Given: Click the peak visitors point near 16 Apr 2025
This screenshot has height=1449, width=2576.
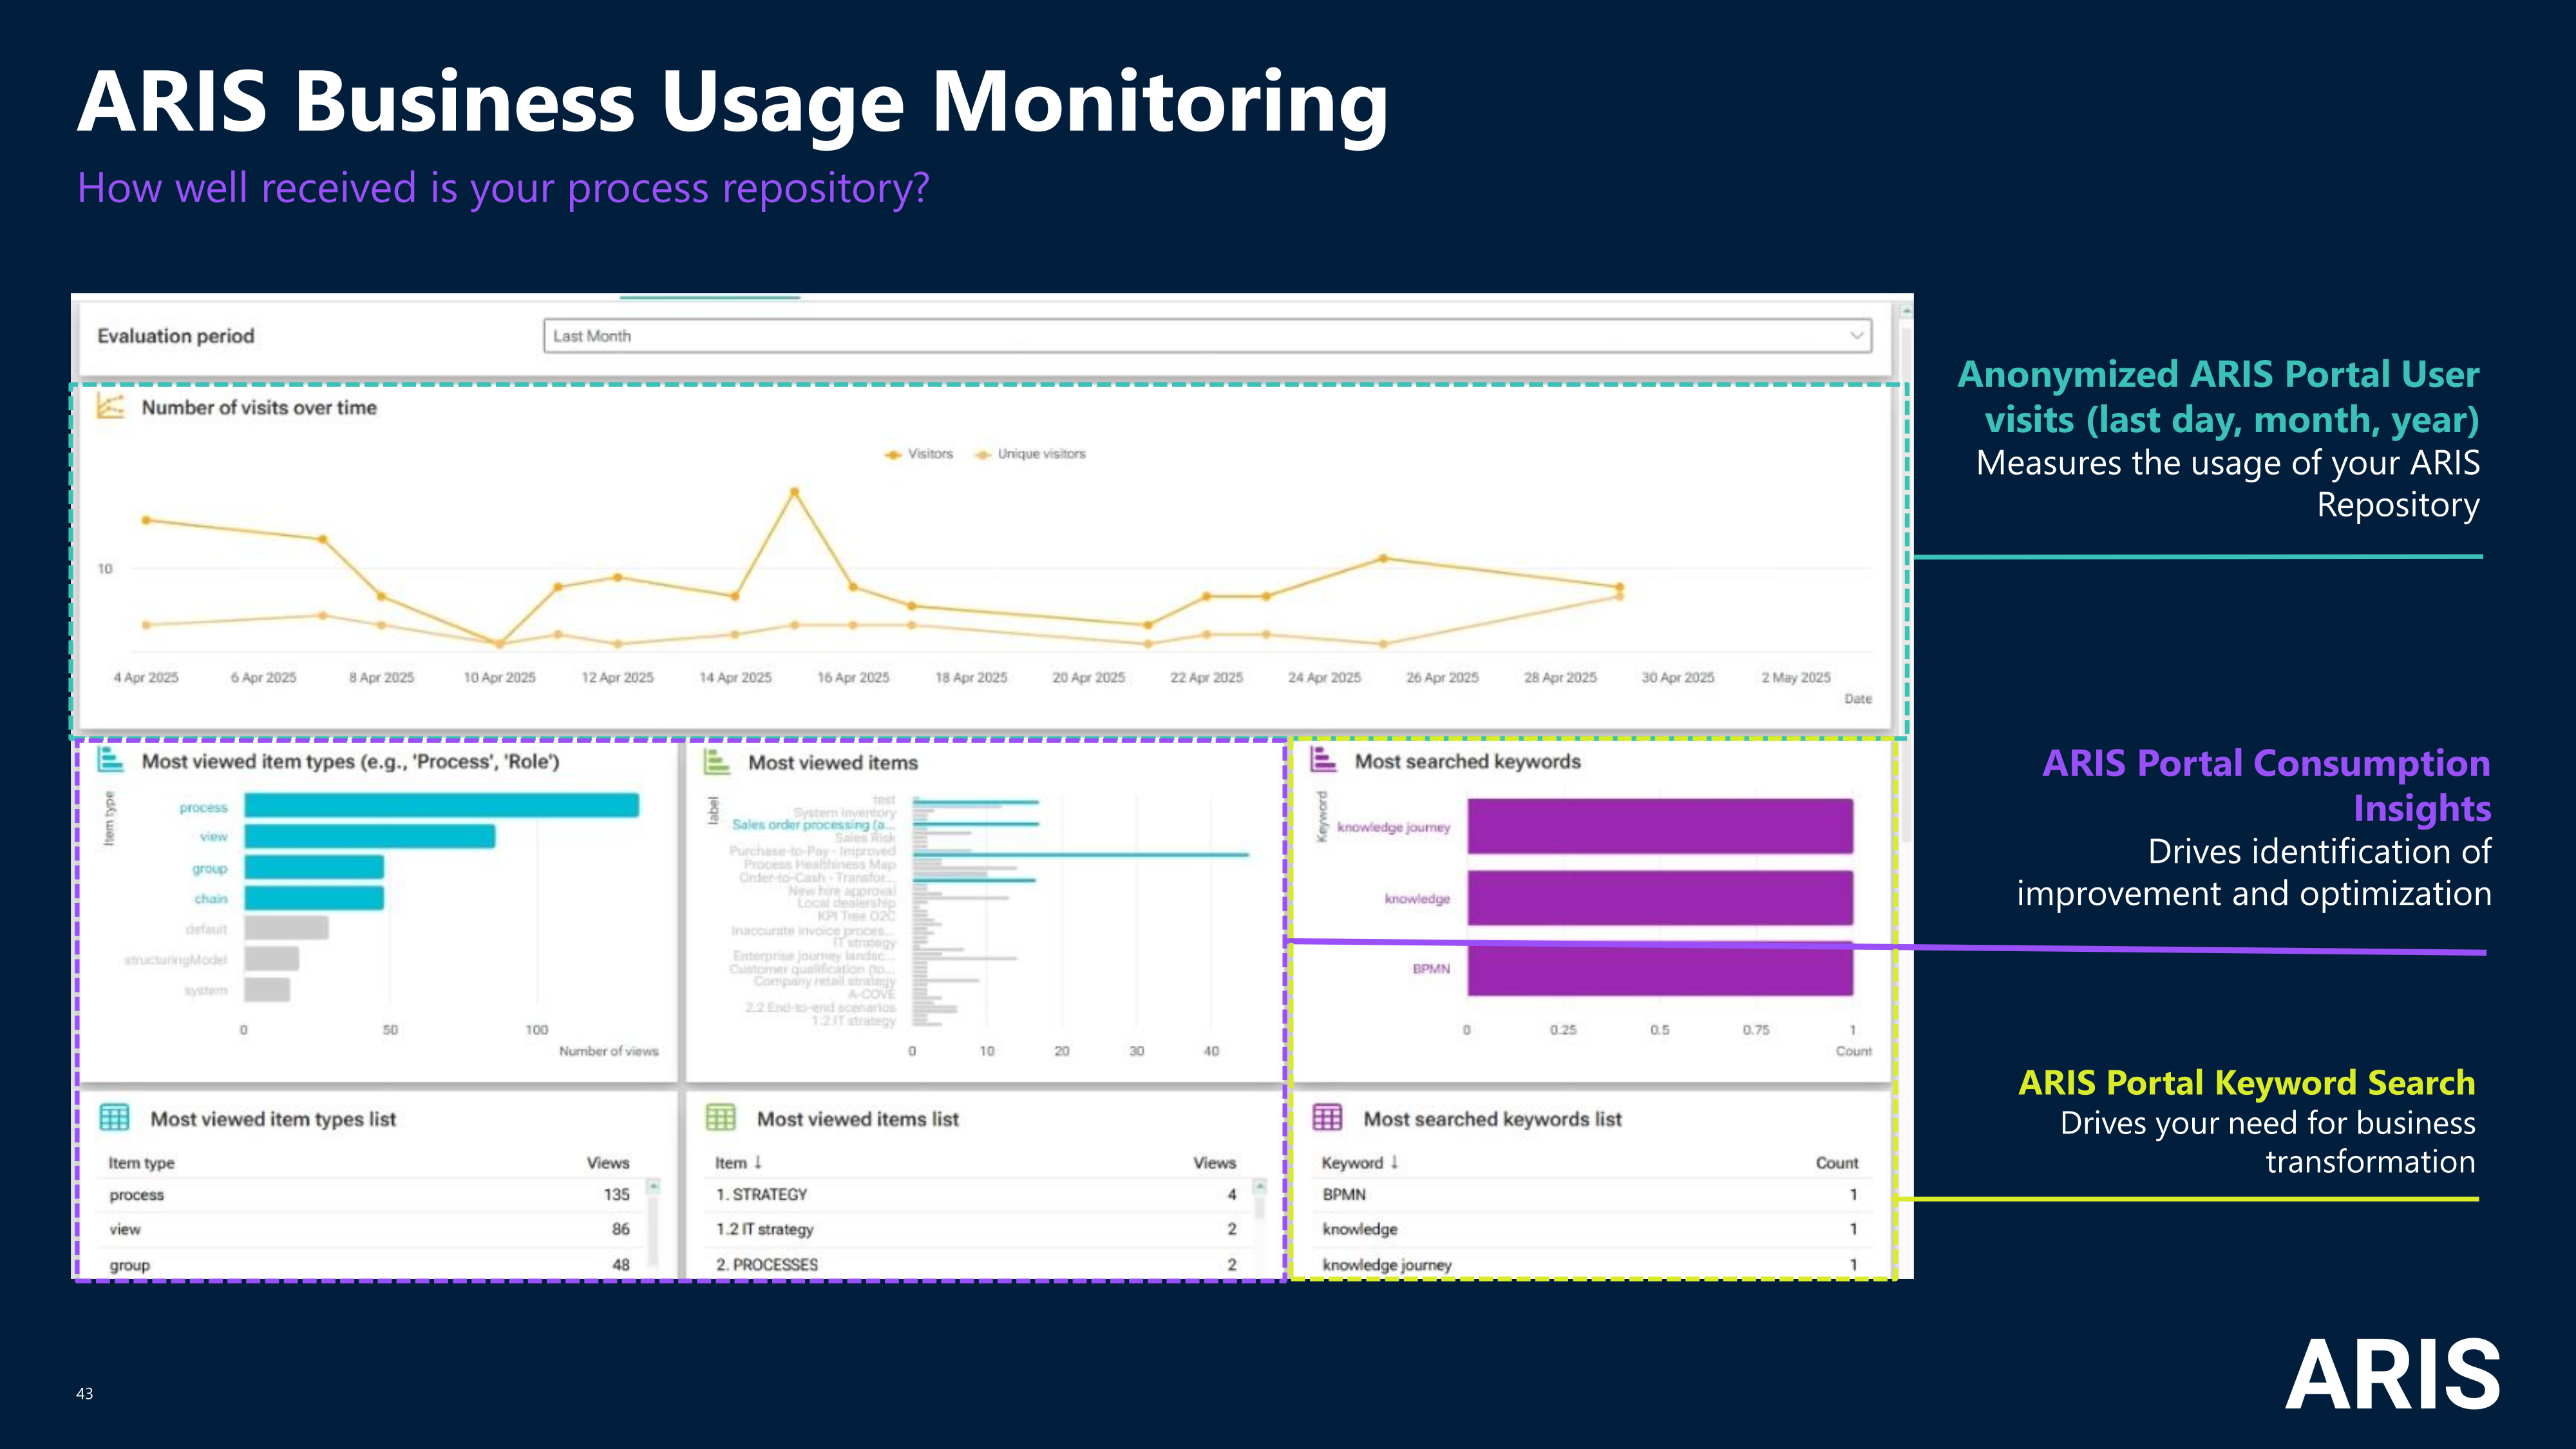Looking at the screenshot, I should click(794, 492).
